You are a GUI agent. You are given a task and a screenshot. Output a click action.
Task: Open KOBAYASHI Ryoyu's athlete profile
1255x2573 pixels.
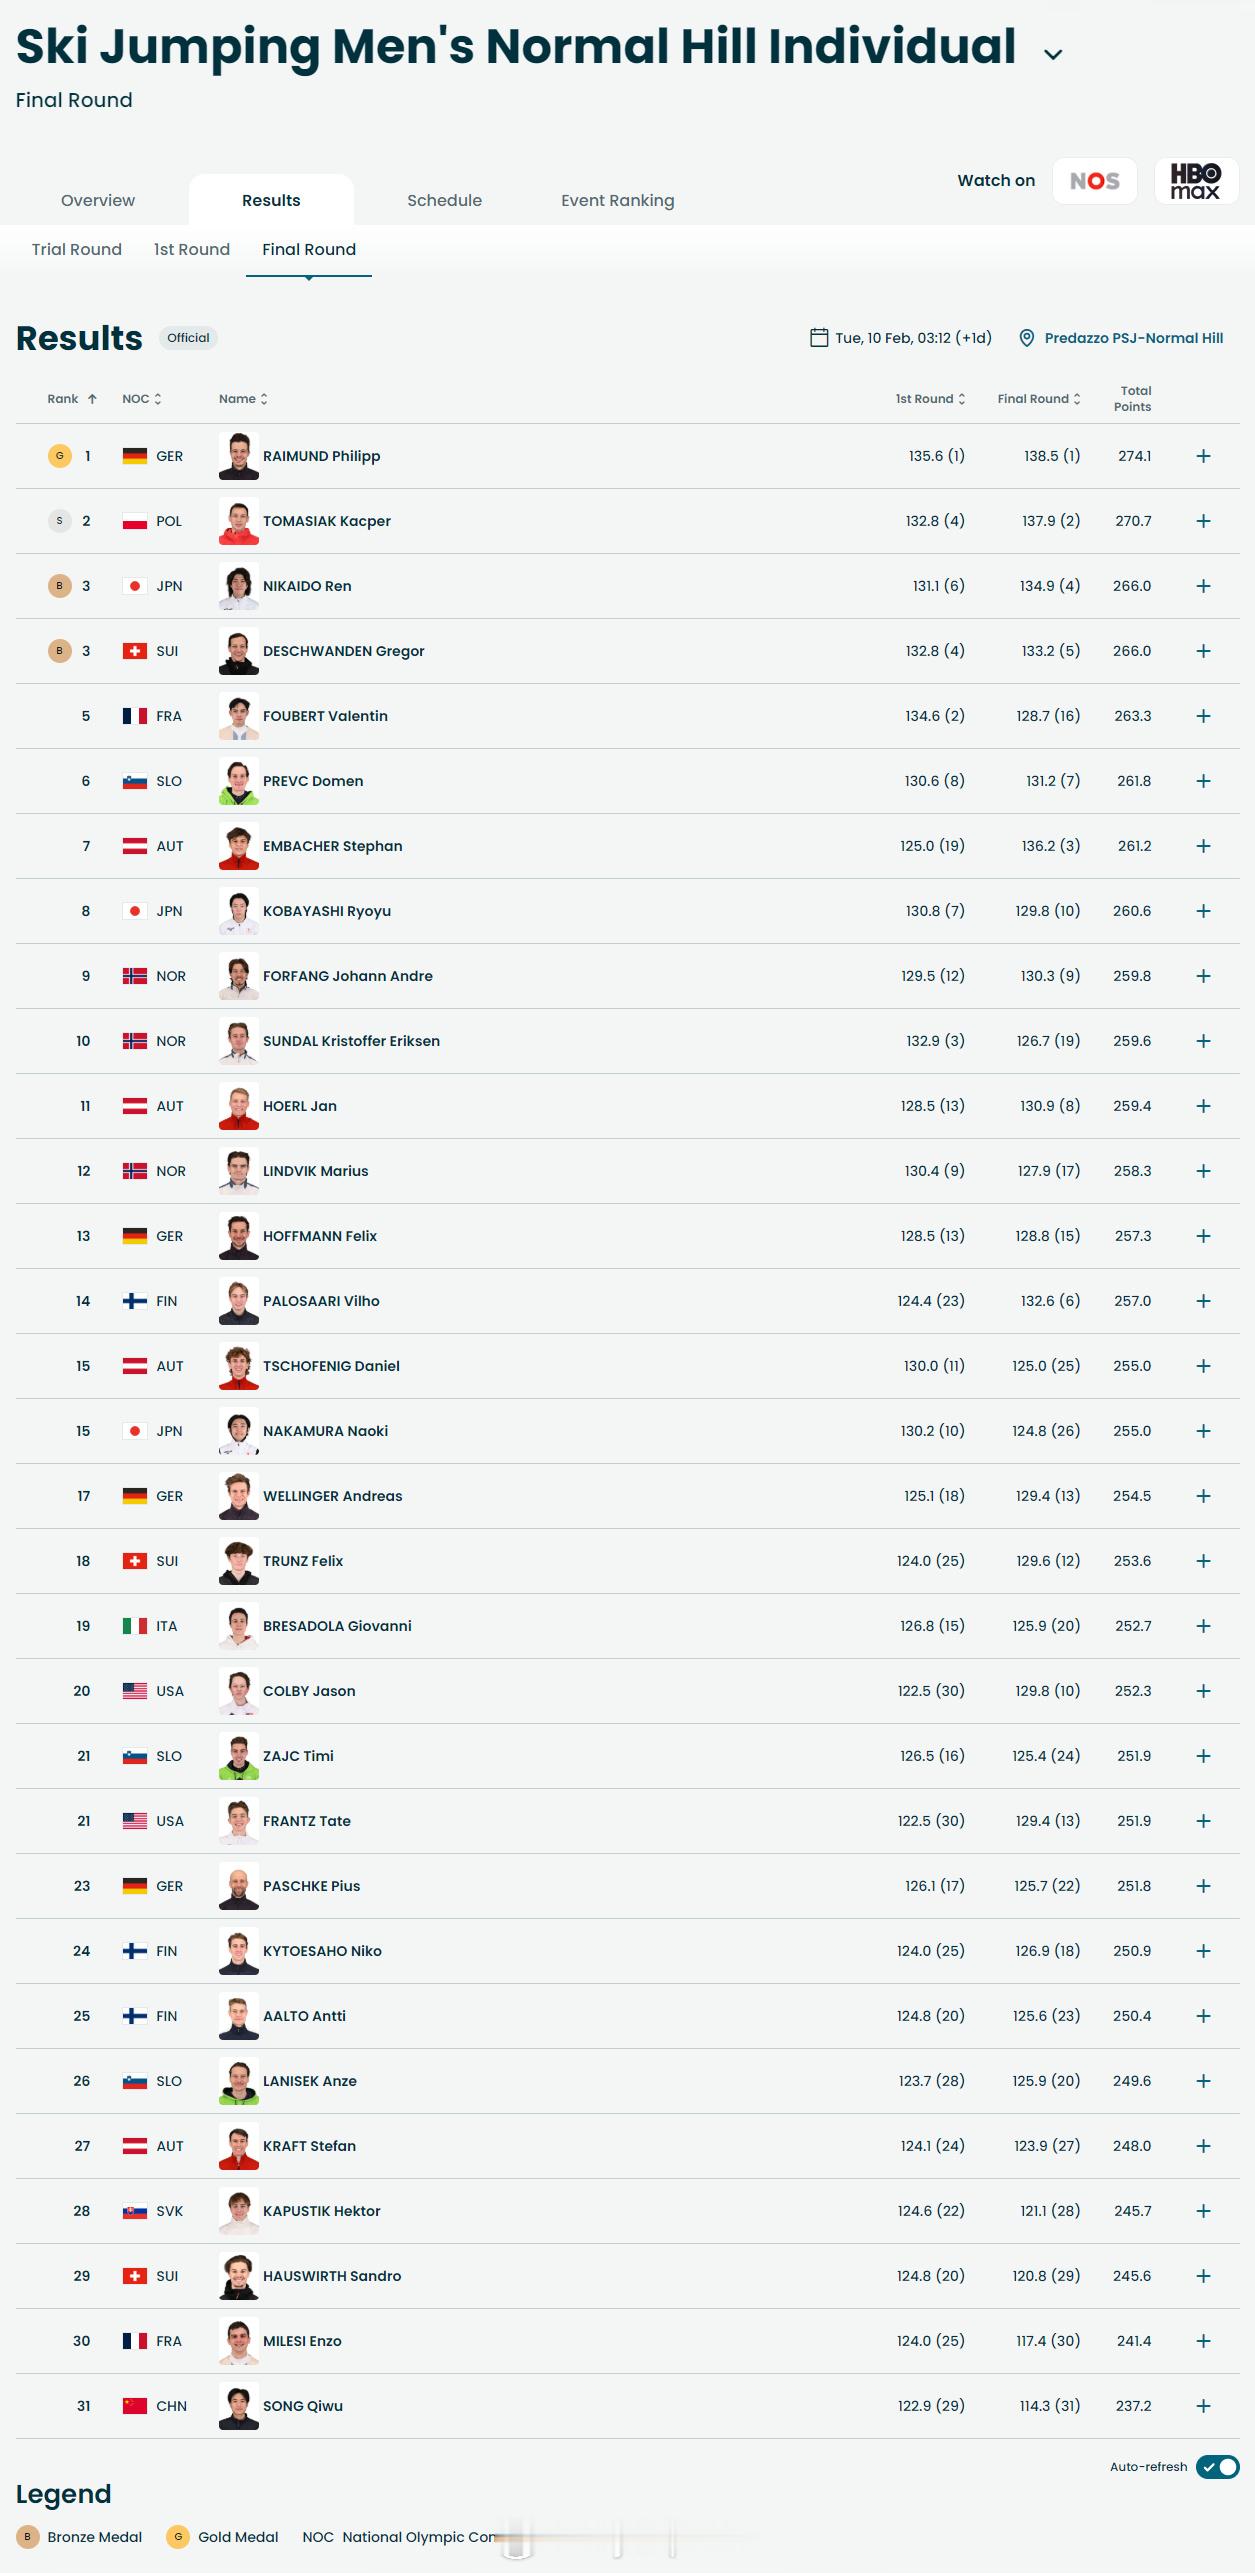326,911
